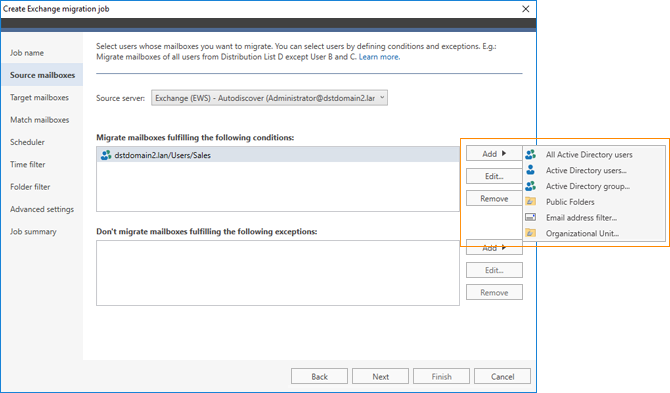The image size is (670, 393).
Task: Click the Organizational Unit folder icon
Action: (530, 233)
